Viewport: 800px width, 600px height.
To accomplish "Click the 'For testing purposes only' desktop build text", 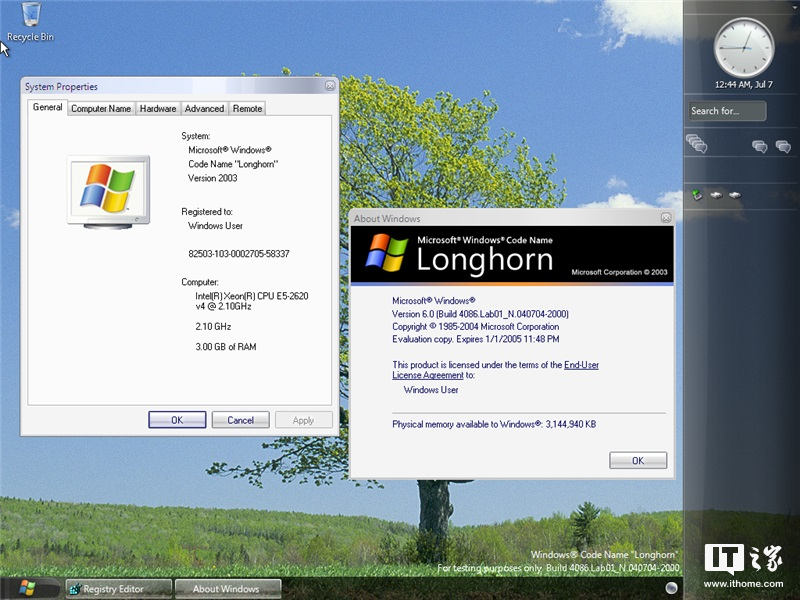I will (x=558, y=568).
